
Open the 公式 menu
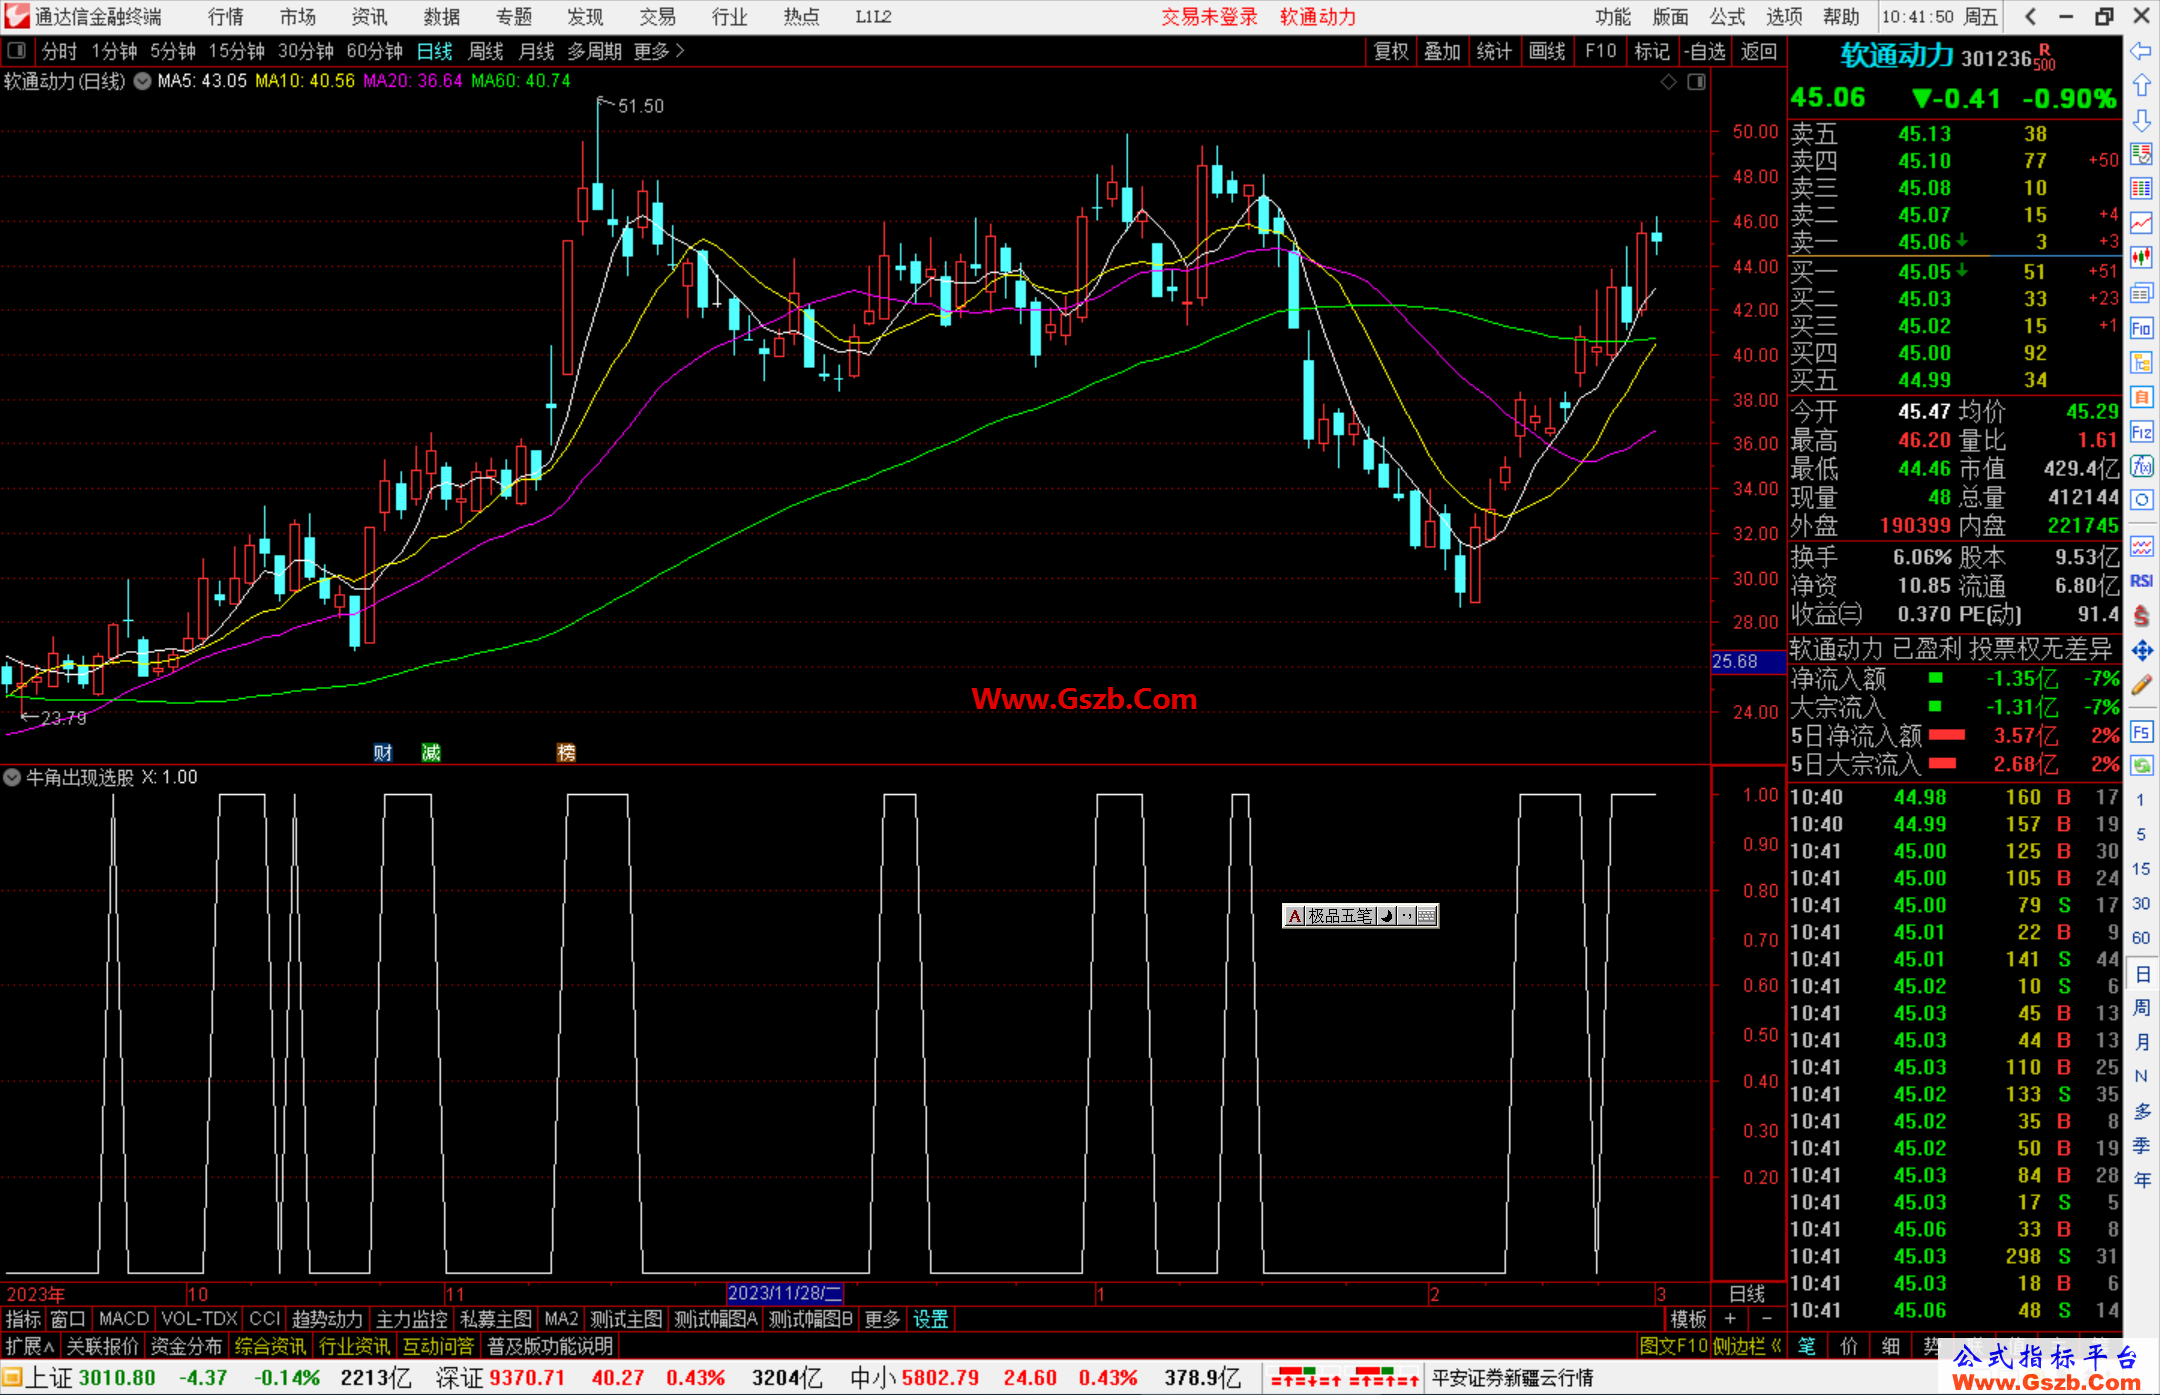point(1727,17)
